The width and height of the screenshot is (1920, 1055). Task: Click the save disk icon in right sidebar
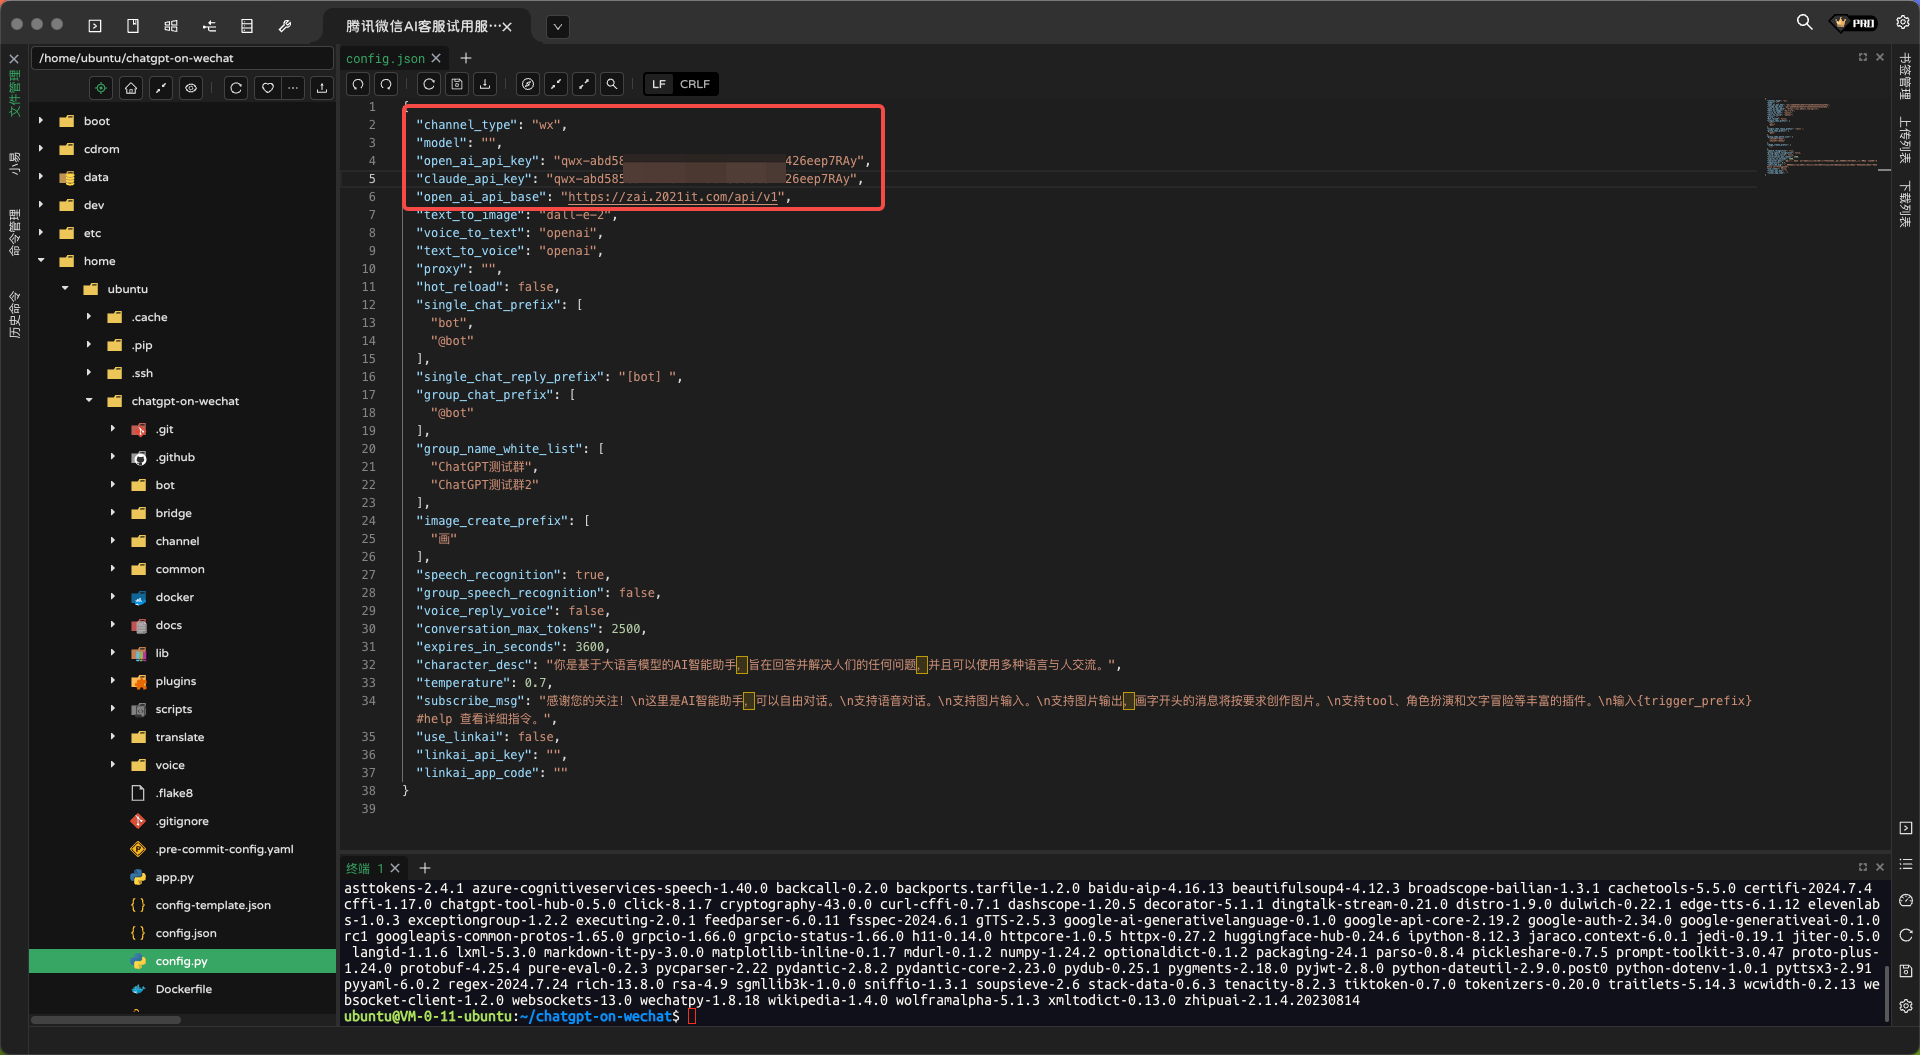(x=1906, y=971)
